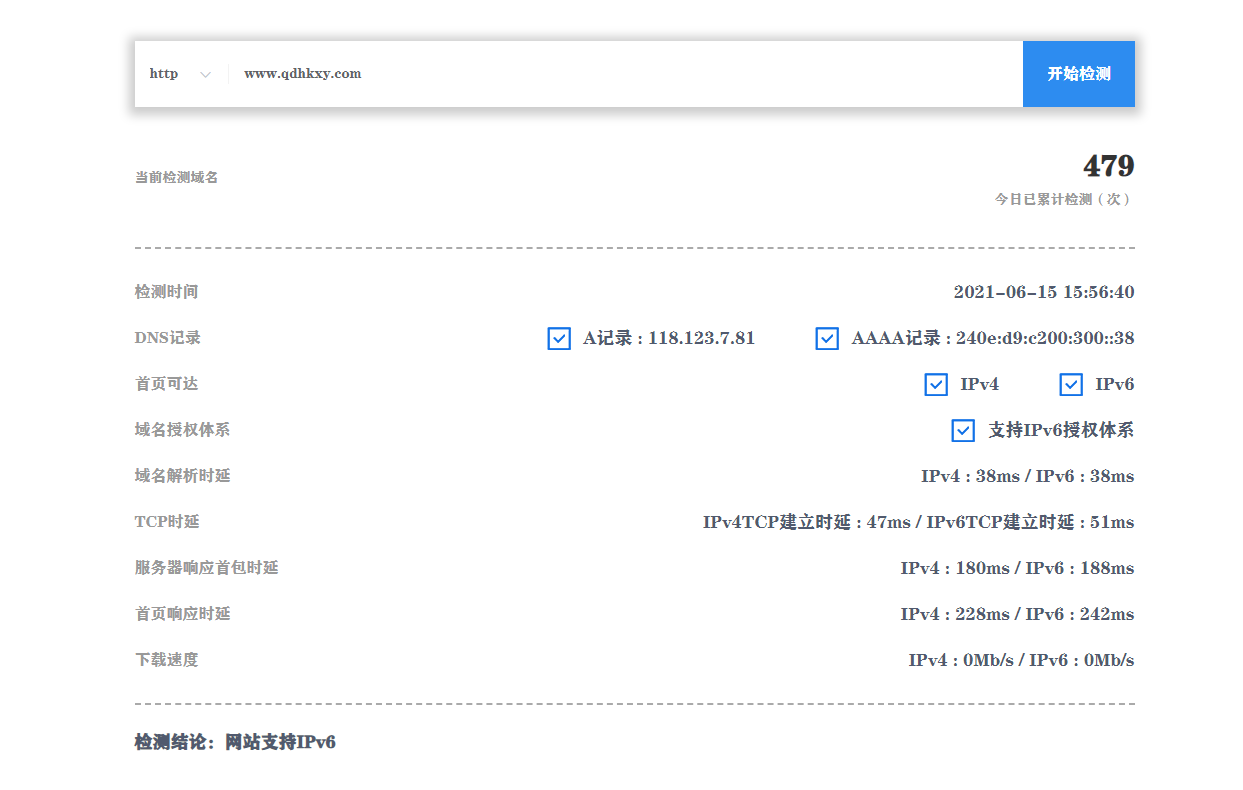This screenshot has height=790, width=1243.
Task: Click the 2021-06-15 15:56:40 timestamp
Action: point(1043,293)
